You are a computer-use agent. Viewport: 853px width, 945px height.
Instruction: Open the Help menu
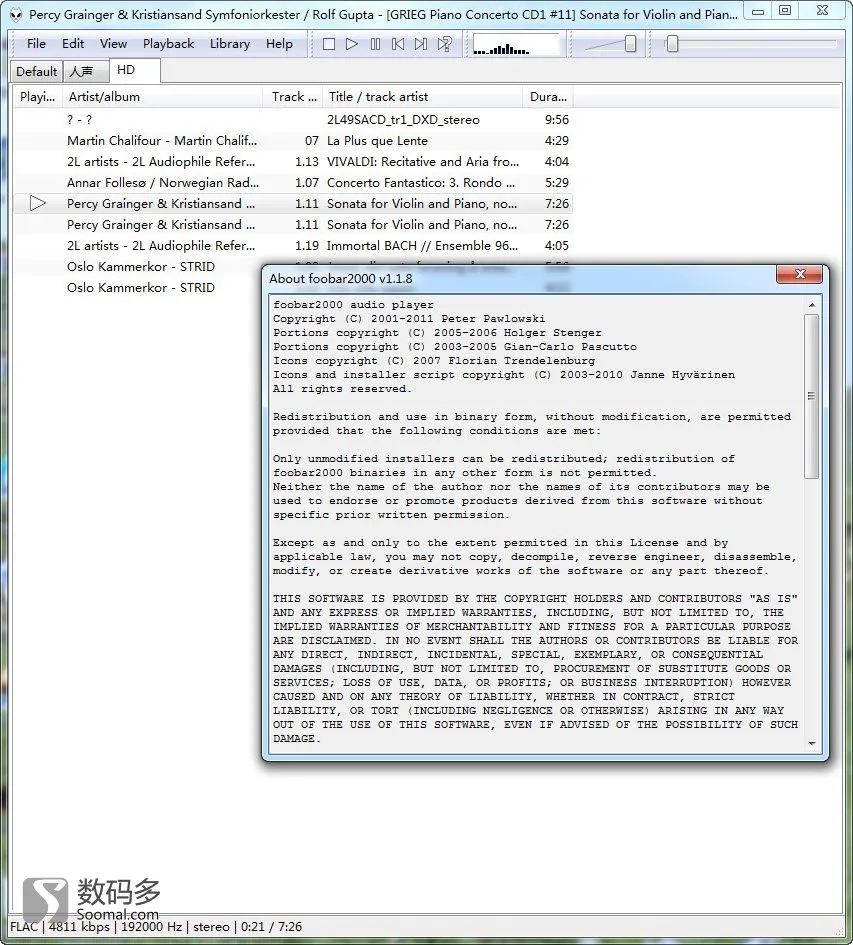pos(279,44)
